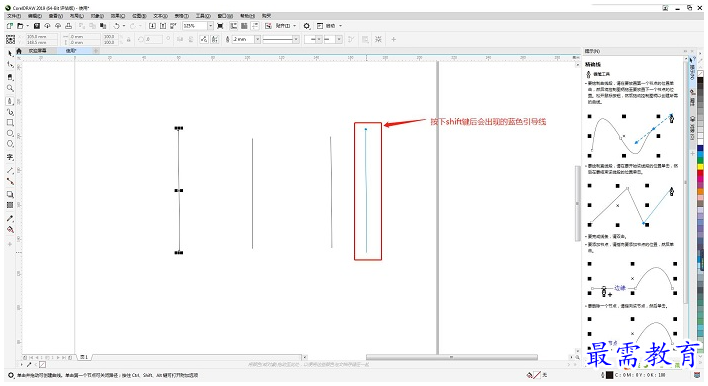
Task: Select the Artistic Media tool
Action: tap(10, 112)
